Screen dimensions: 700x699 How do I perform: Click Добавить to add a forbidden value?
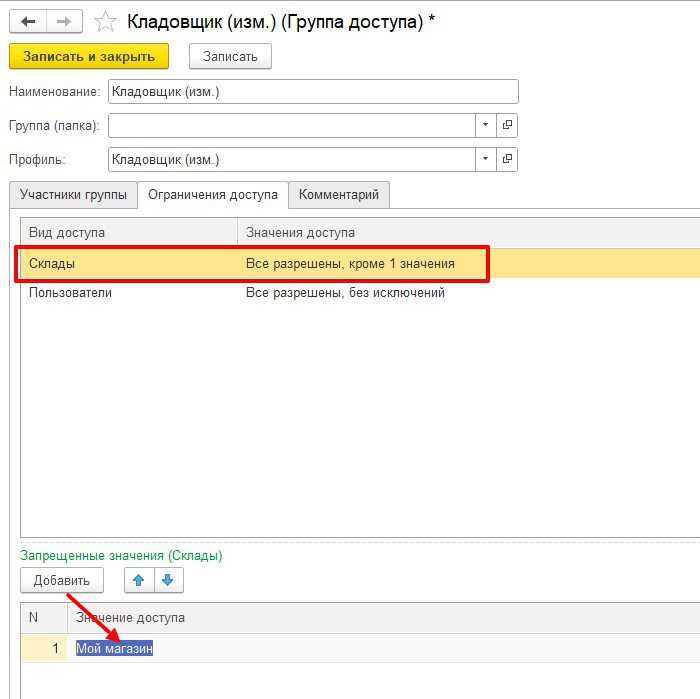click(62, 580)
